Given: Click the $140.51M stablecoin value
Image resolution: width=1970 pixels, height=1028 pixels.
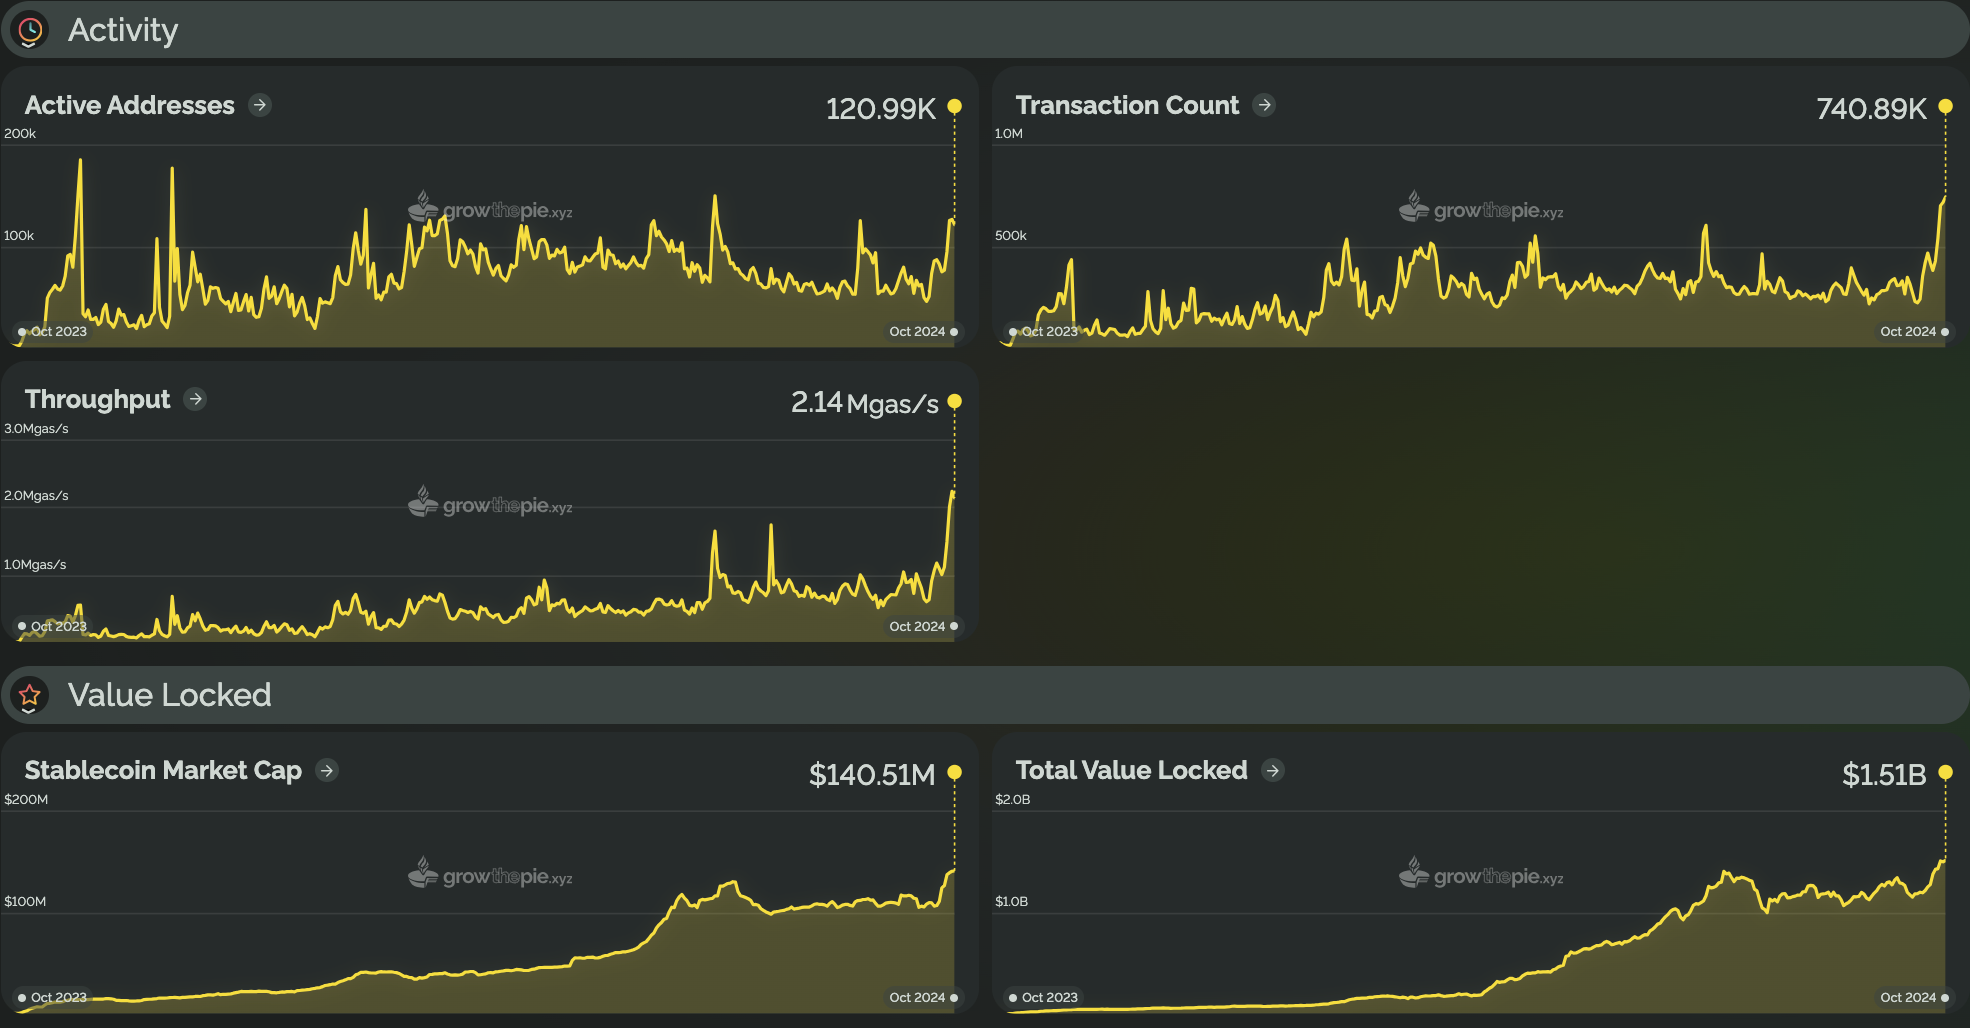Looking at the screenshot, I should coord(872,775).
